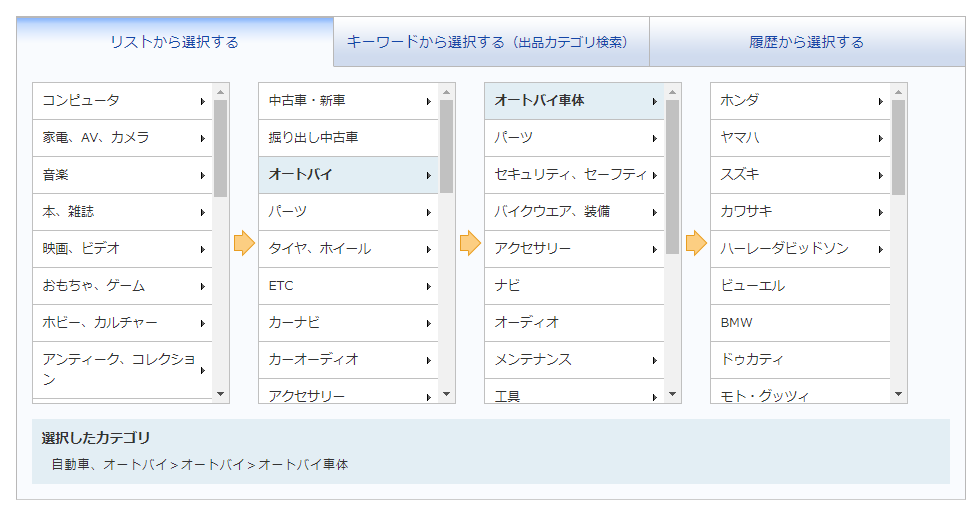This screenshot has height=512, width=971.
Task: Expand the 中古車・新車 subcategory
Action: click(349, 101)
